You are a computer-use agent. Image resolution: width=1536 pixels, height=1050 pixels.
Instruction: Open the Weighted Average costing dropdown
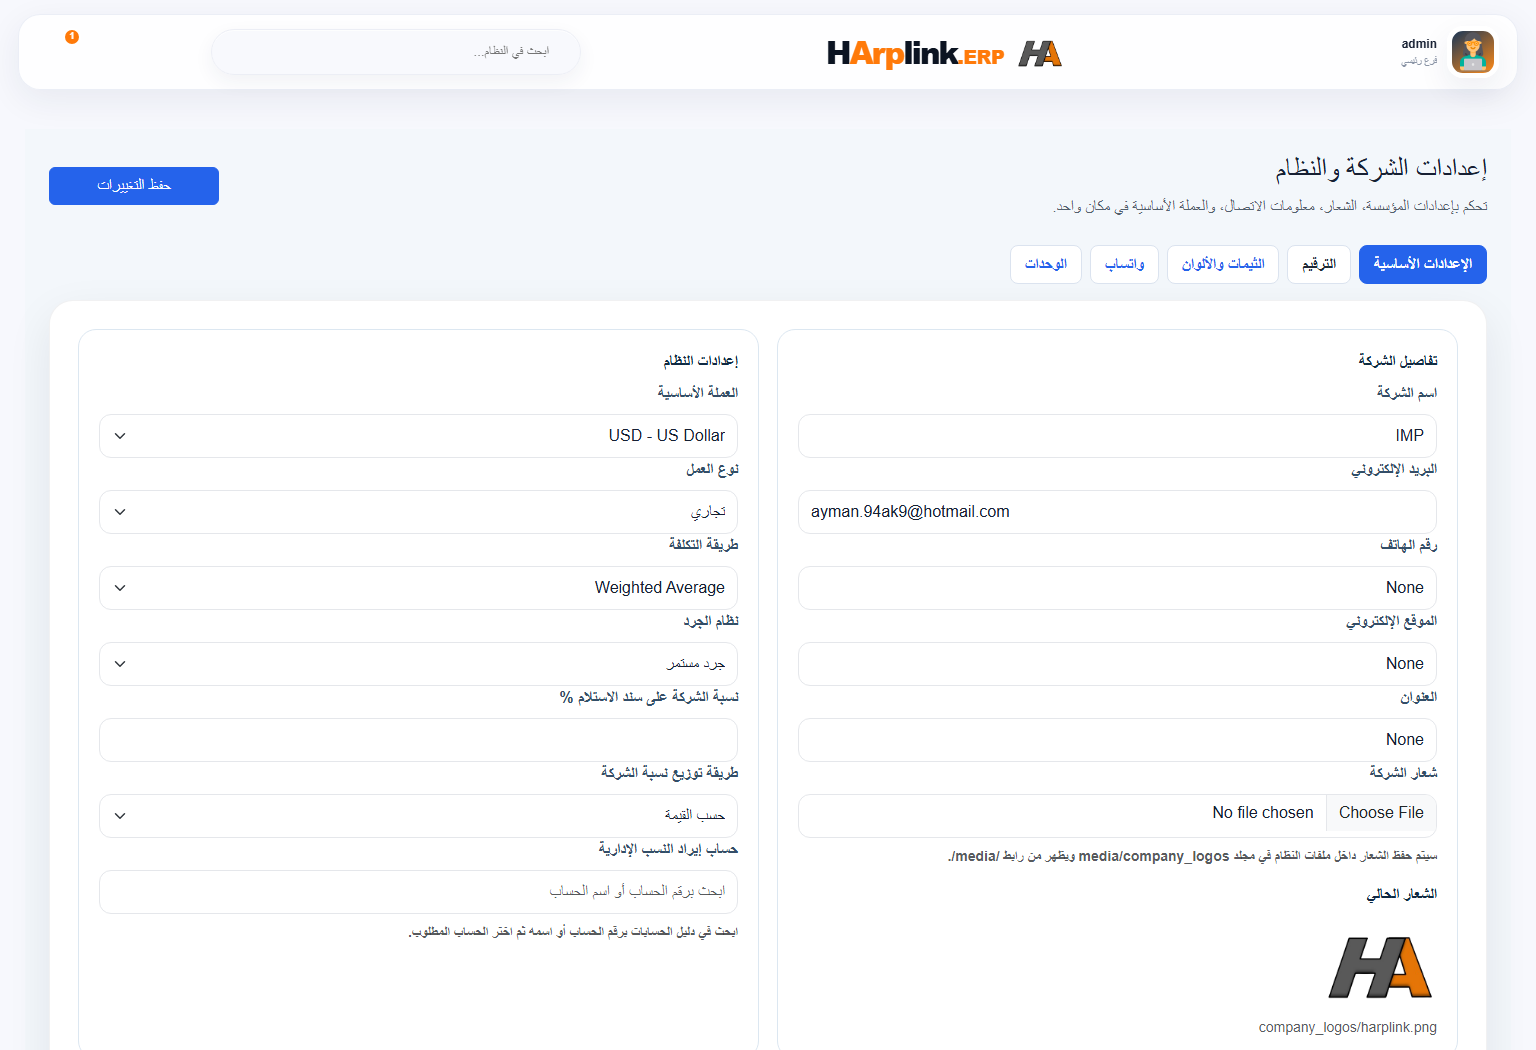tap(418, 588)
